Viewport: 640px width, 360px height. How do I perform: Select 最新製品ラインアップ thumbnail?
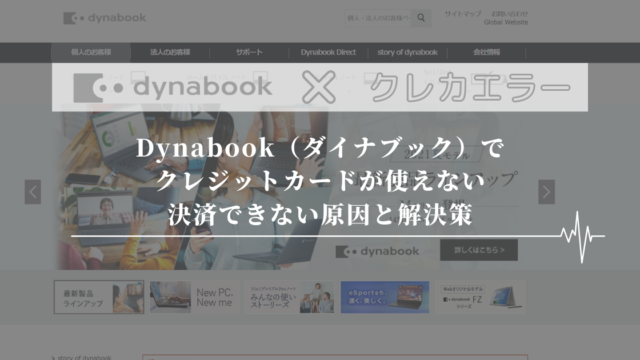coord(99,297)
